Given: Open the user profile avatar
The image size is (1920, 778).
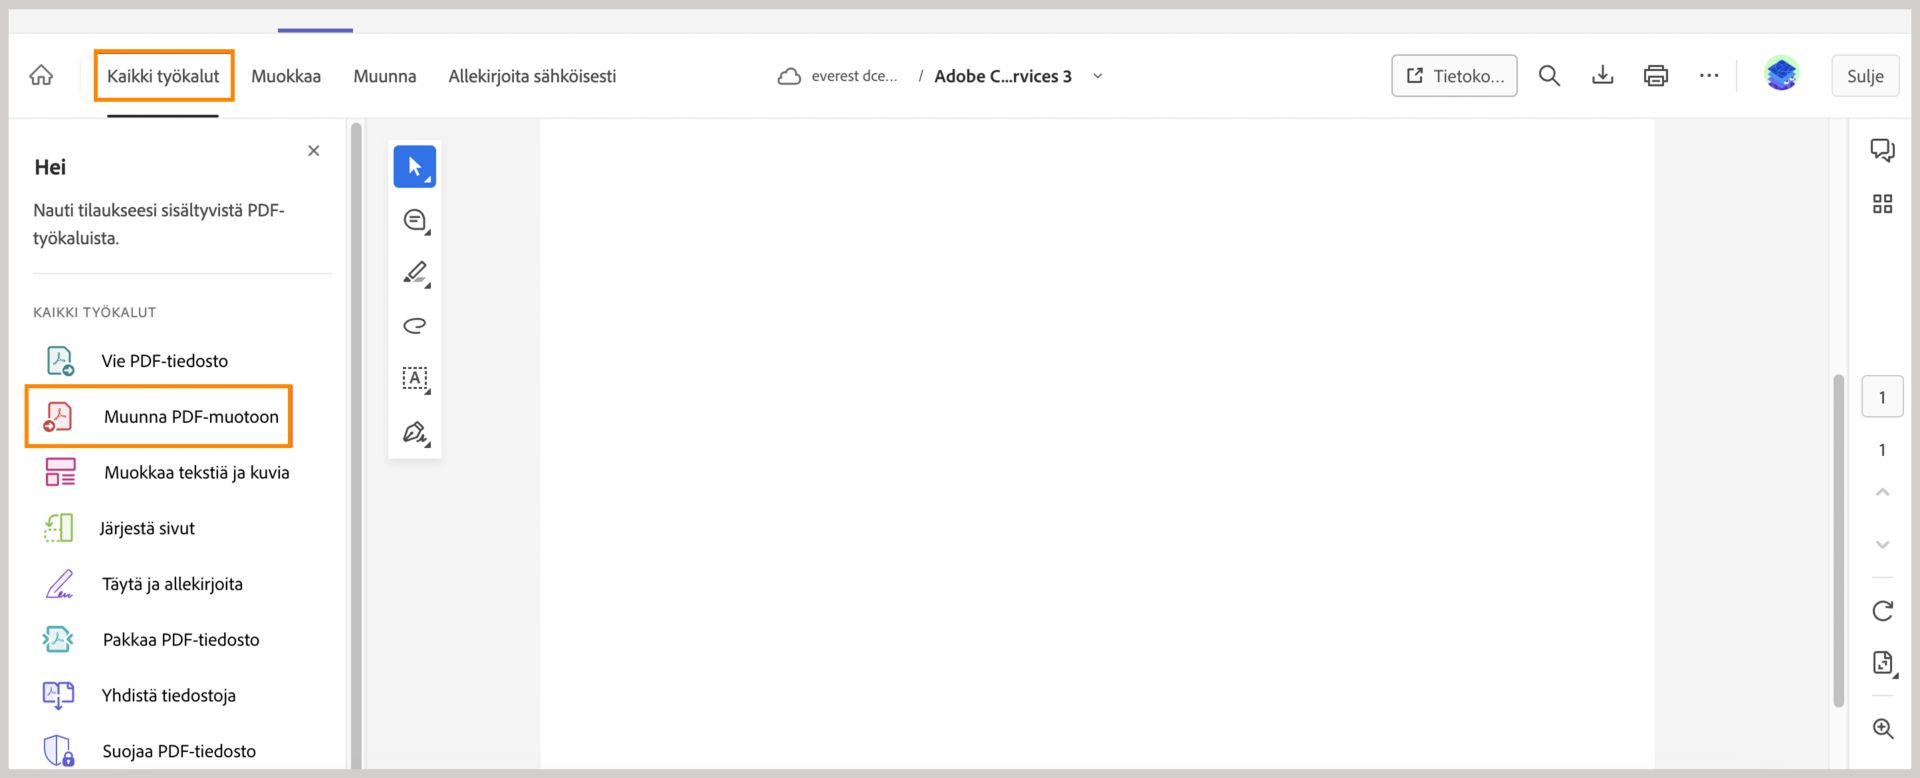Looking at the screenshot, I should click(1782, 74).
